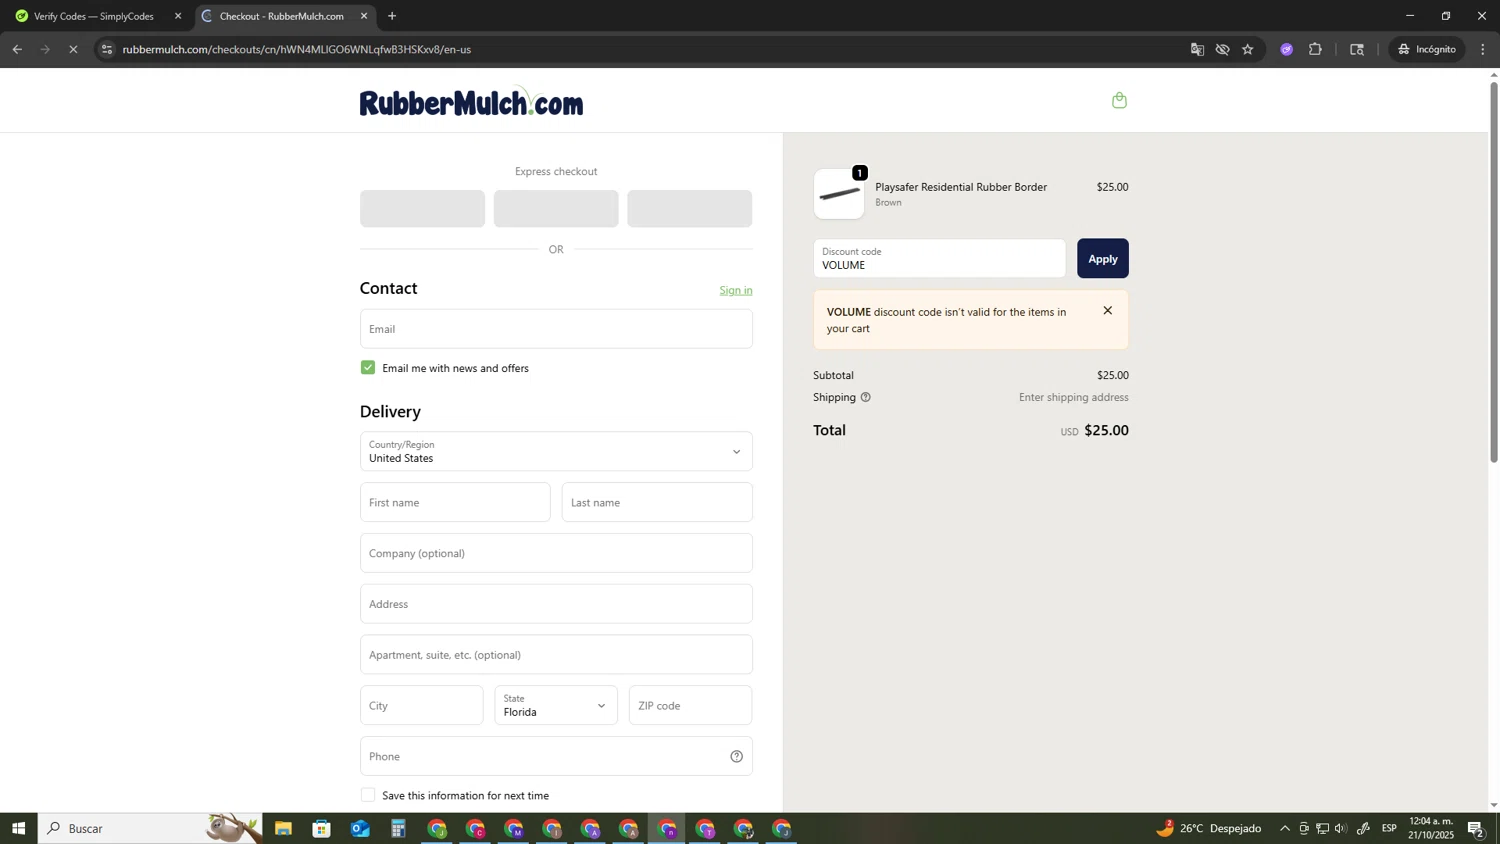Show hidden system tray icons chevron
The height and width of the screenshot is (844, 1500).
[1285, 828]
